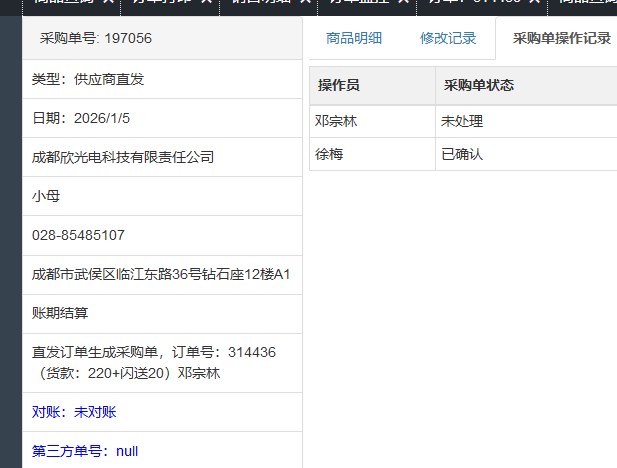This screenshot has height=468, width=617.
Task: Click the 未处理 status cell
Action: pos(462,122)
